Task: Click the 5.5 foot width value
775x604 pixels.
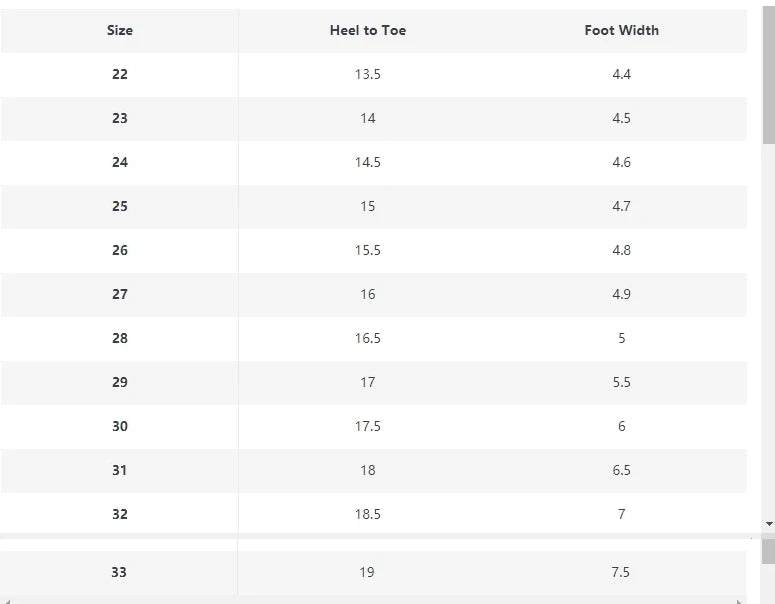Action: coord(622,382)
